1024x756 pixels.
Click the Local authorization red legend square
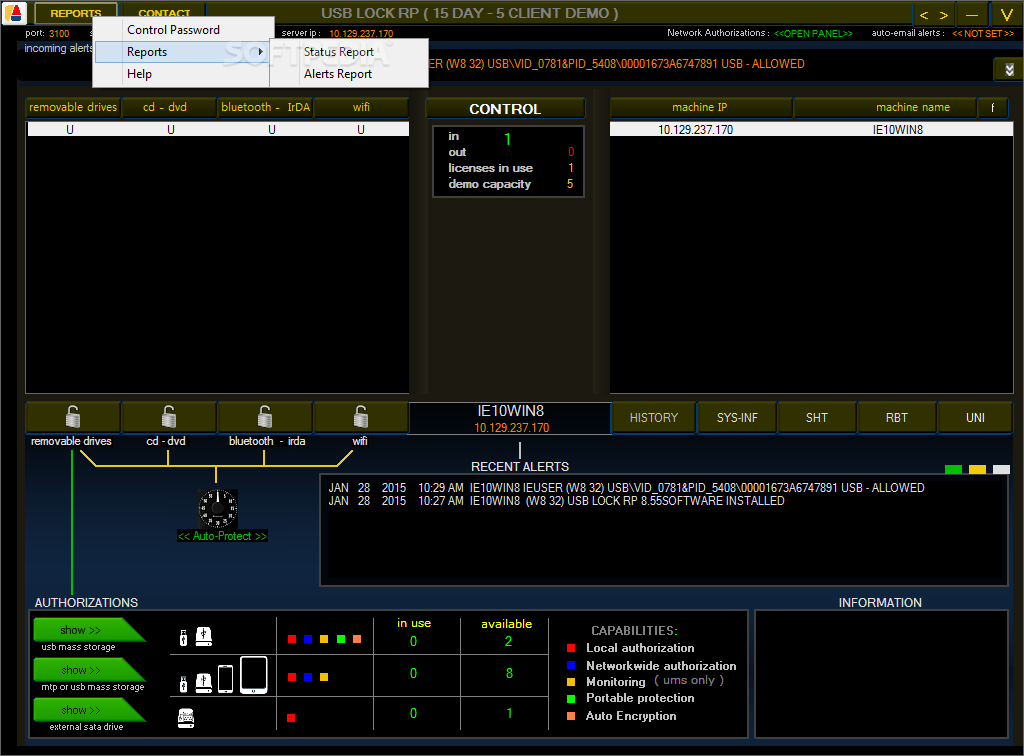tap(571, 648)
